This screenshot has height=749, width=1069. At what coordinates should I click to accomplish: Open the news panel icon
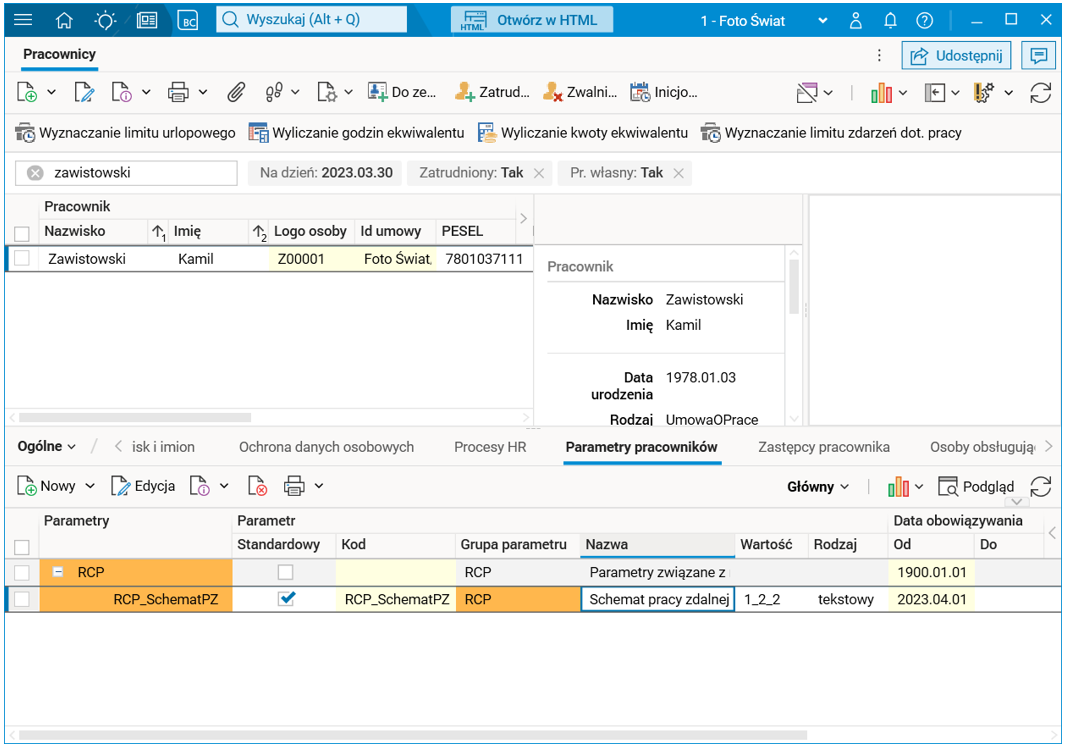[x=147, y=20]
